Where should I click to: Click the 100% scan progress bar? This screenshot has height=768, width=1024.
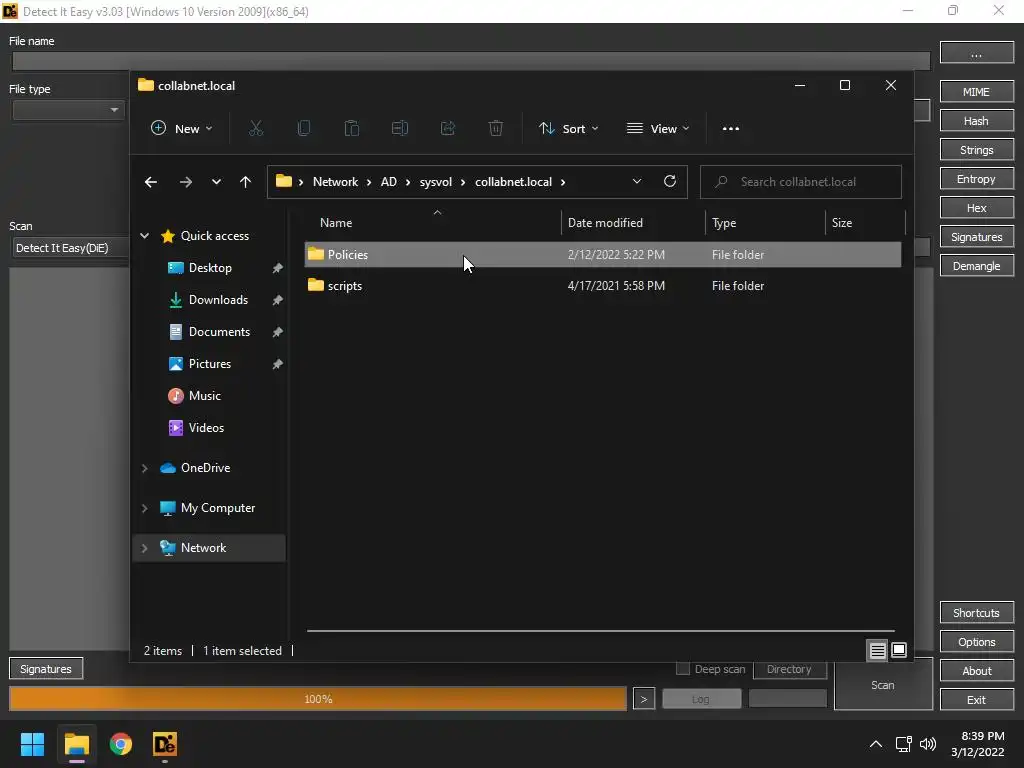(318, 699)
